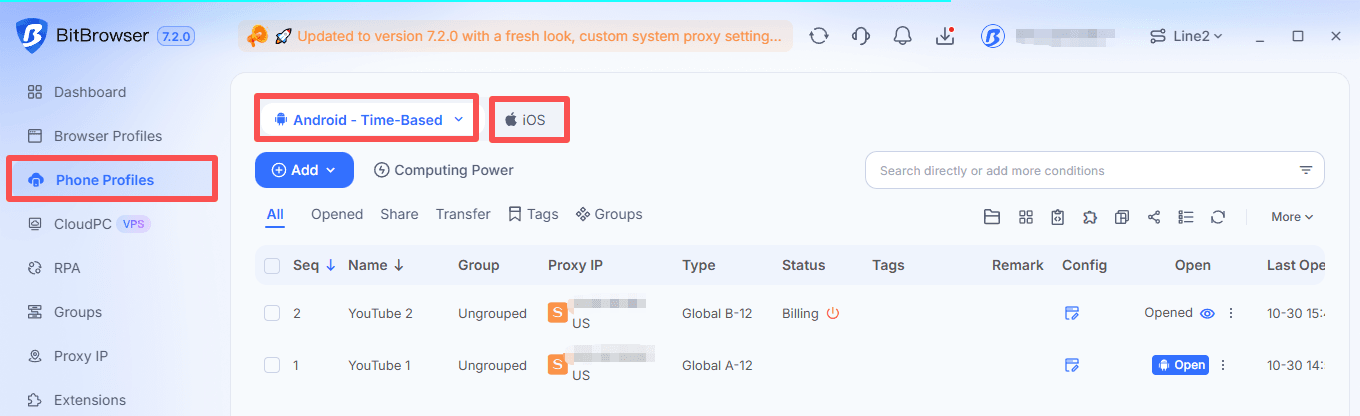Open search filter conditions icon
The height and width of the screenshot is (416, 1360).
pyautogui.click(x=1305, y=170)
